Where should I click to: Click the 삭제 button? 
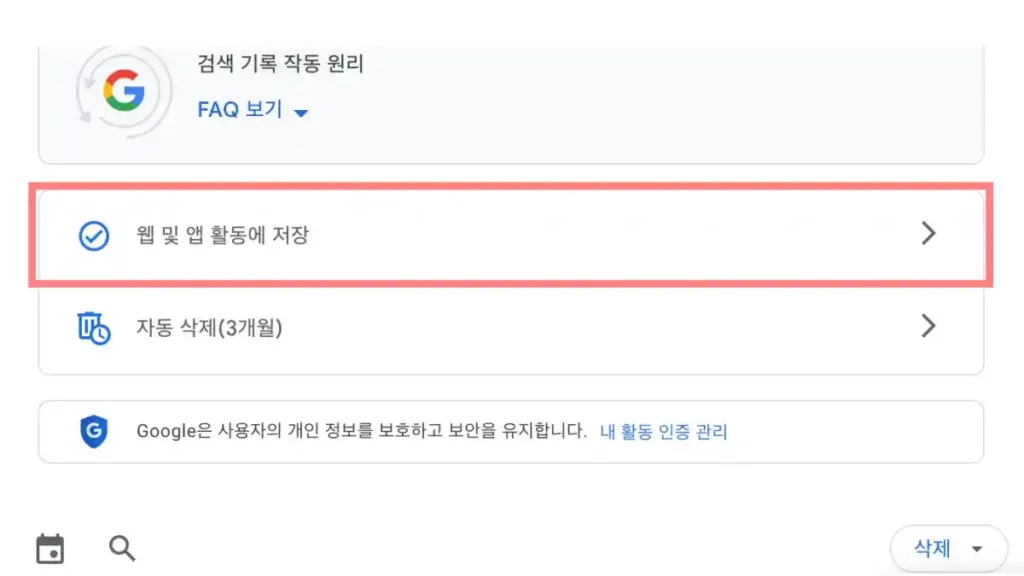tap(930, 547)
